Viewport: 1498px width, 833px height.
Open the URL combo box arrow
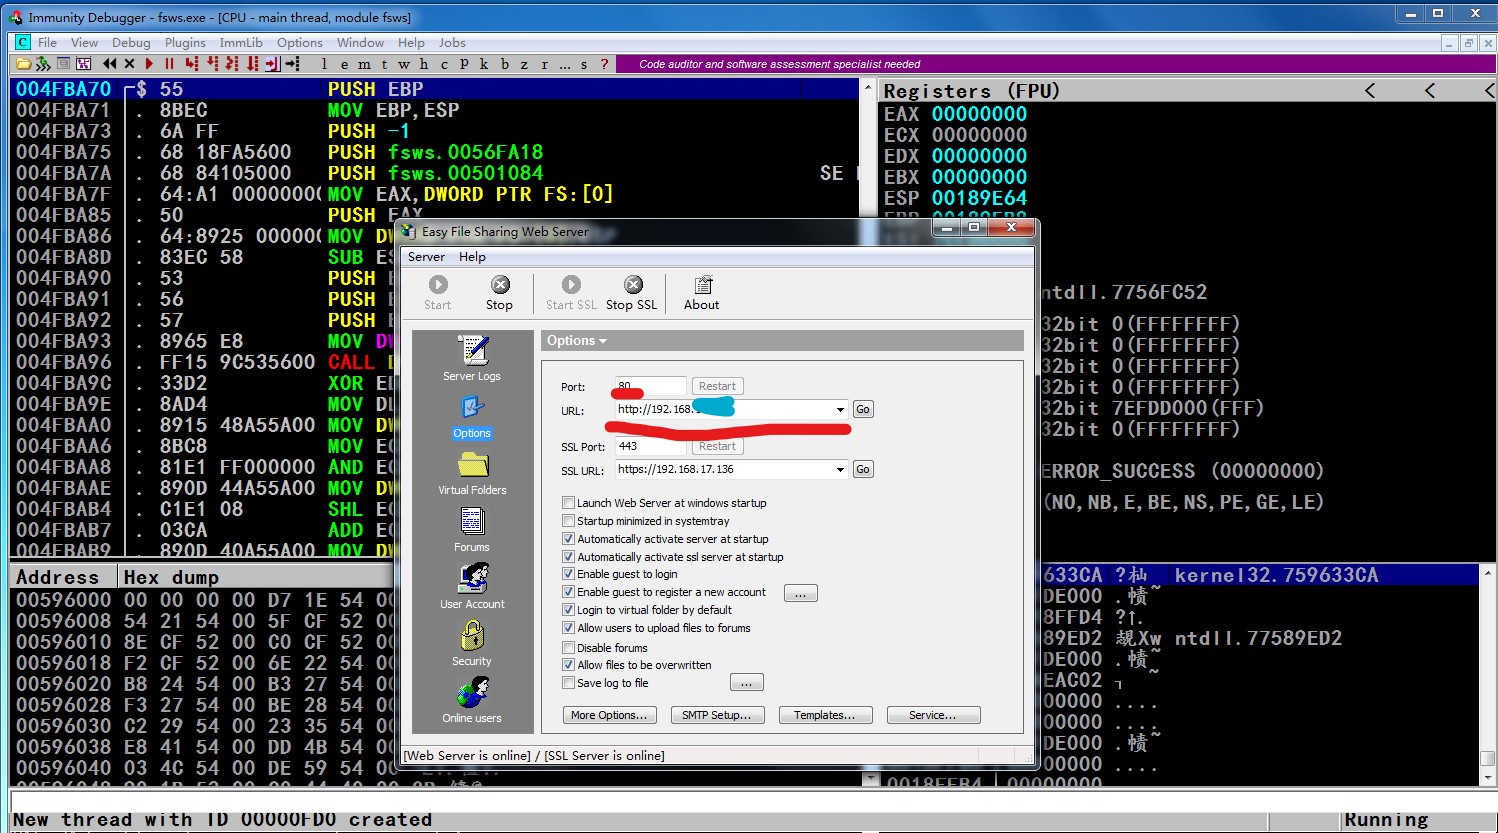(x=840, y=410)
